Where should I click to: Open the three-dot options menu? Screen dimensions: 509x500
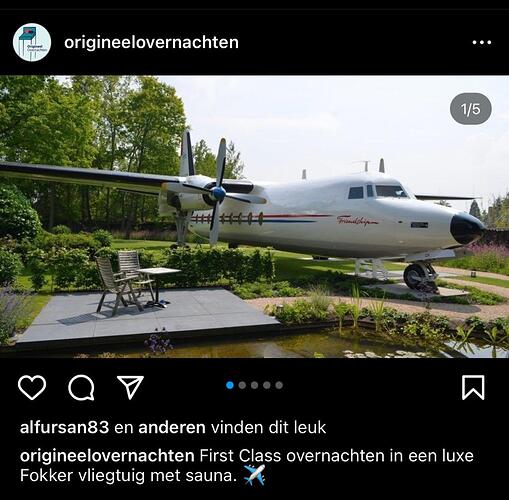pos(482,42)
